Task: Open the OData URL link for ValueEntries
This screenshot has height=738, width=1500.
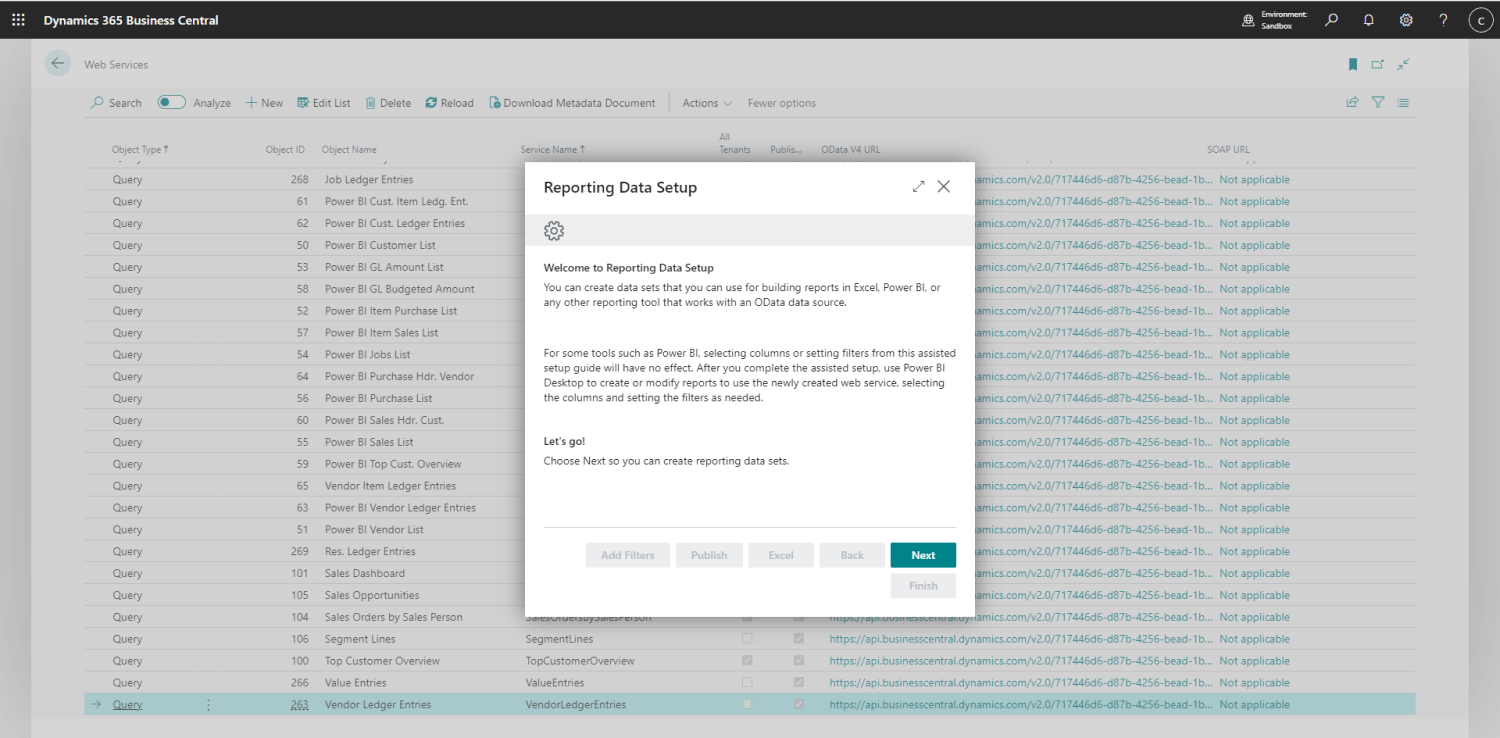Action: click(1019, 683)
